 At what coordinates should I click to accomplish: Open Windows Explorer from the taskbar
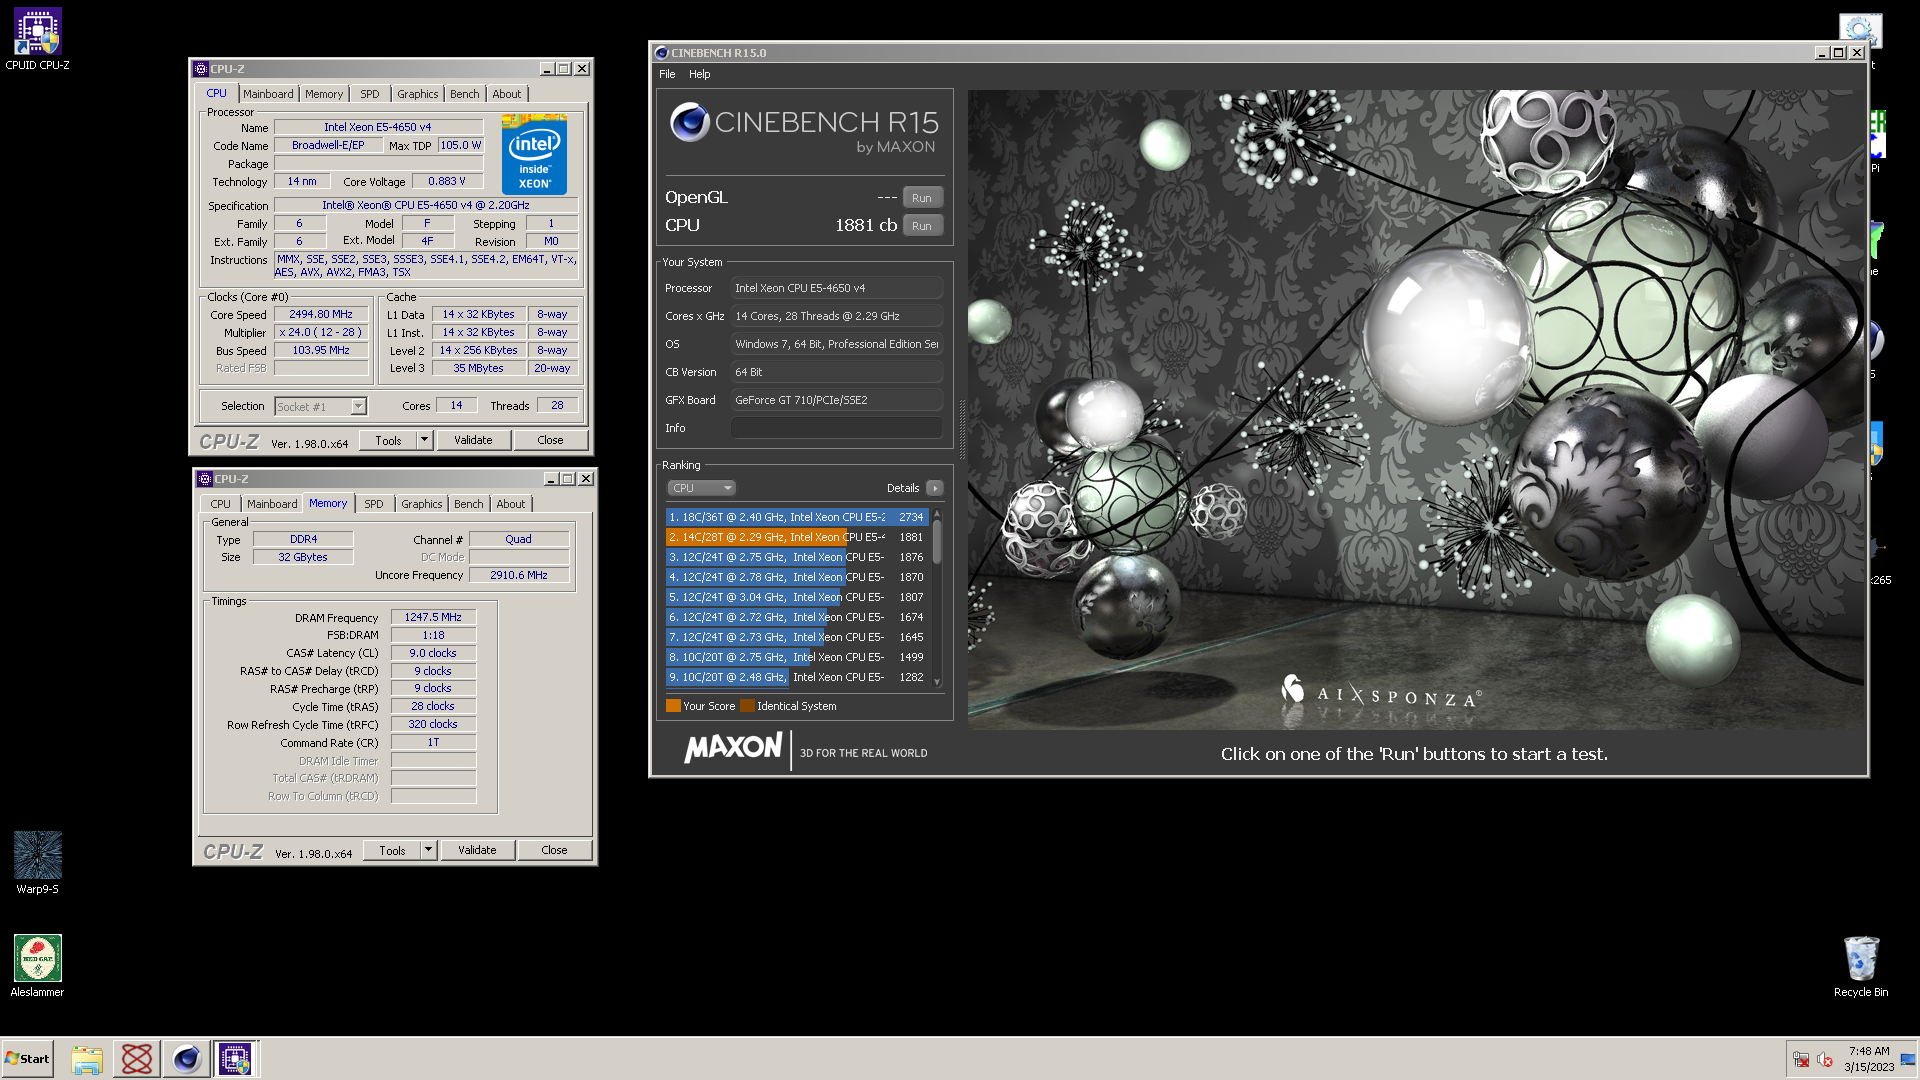[87, 1059]
